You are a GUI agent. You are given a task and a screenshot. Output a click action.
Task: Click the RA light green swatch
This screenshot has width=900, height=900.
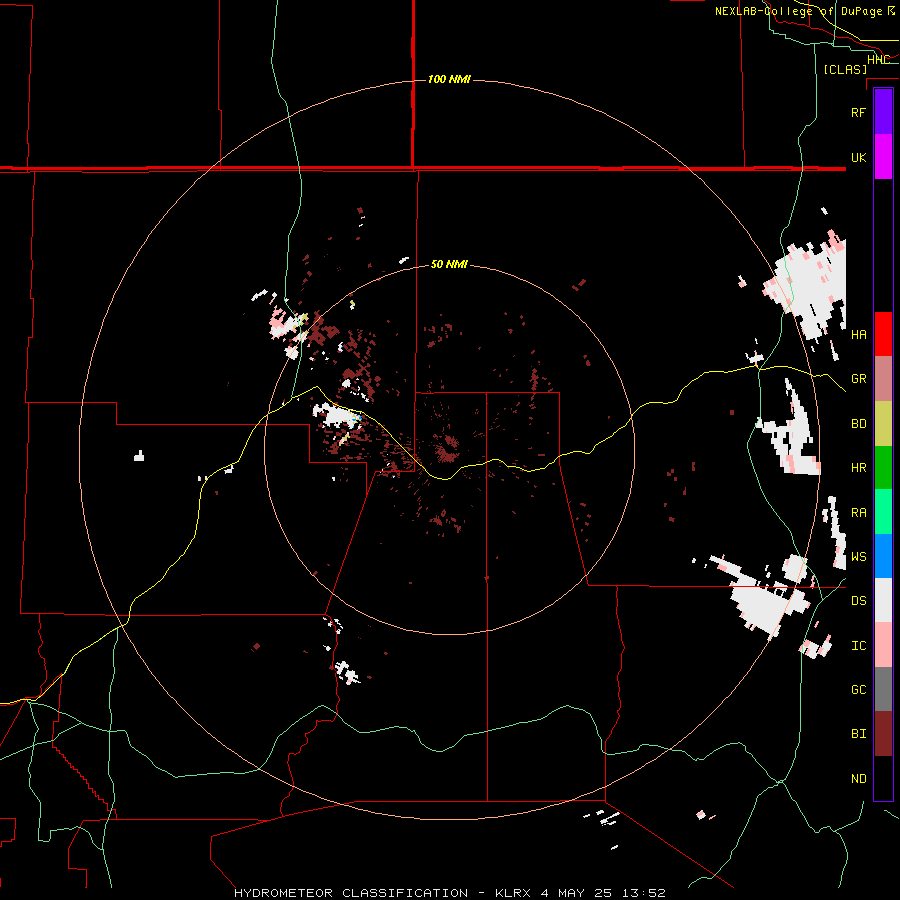point(883,512)
